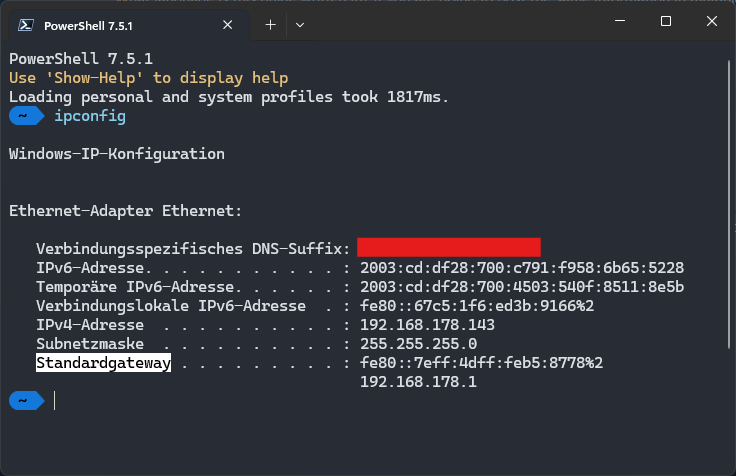Click the typed ipconfig command
The image size is (736, 476).
(x=90, y=116)
